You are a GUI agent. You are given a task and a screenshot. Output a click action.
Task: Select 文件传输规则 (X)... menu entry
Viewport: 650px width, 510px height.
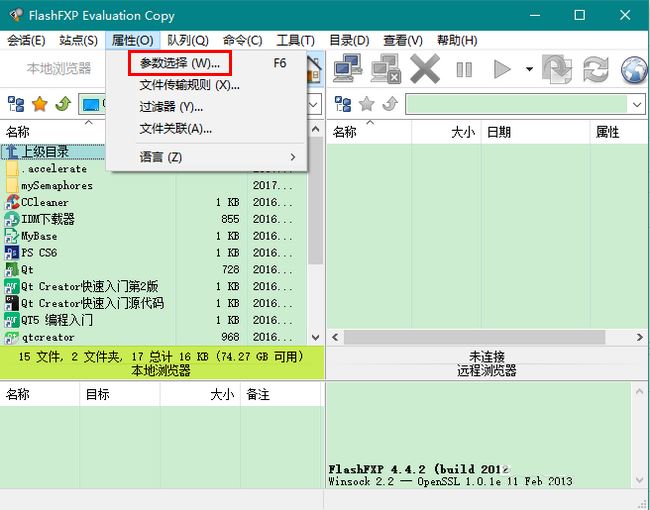tap(189, 85)
